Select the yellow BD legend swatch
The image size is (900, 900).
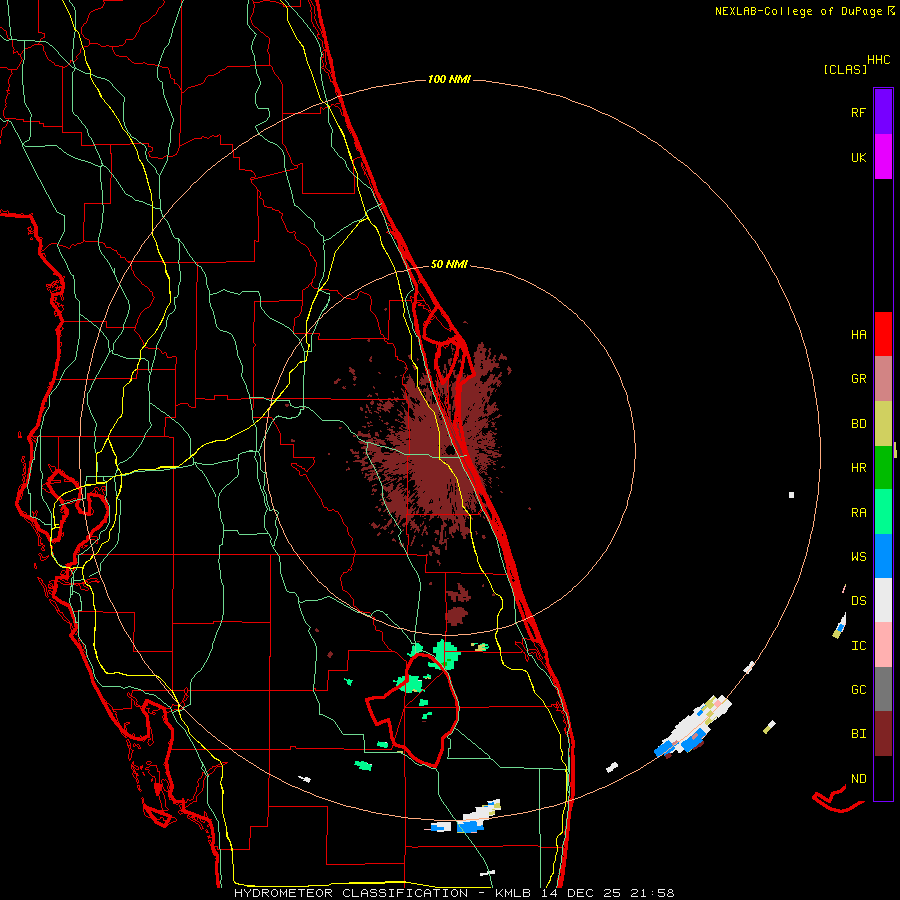(x=883, y=424)
